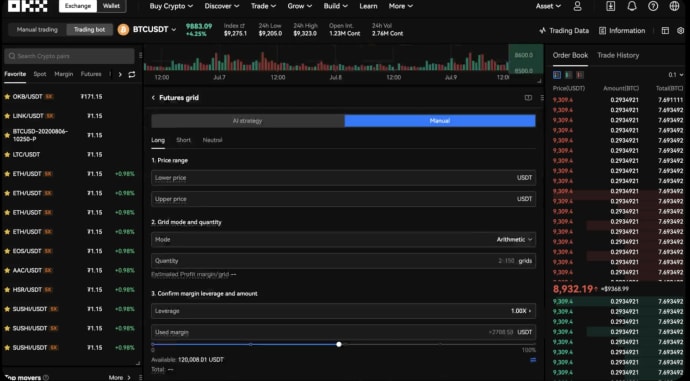Click More in Top movers
690x381 pixels.
[120, 377]
